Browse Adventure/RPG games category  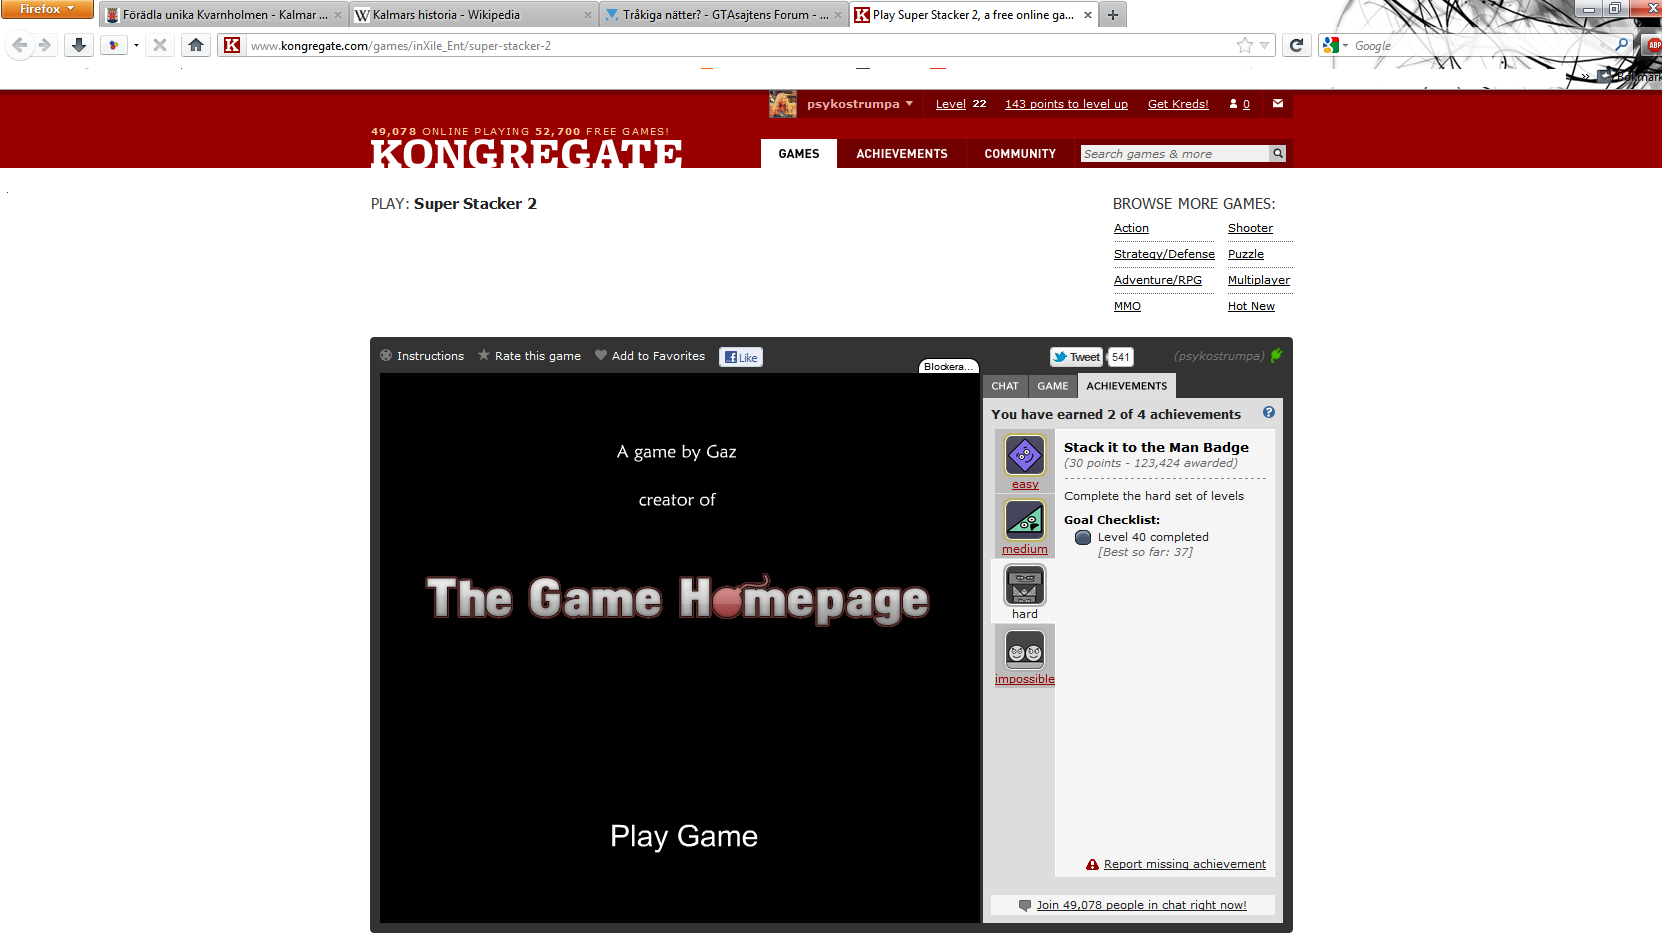[x=1158, y=280]
